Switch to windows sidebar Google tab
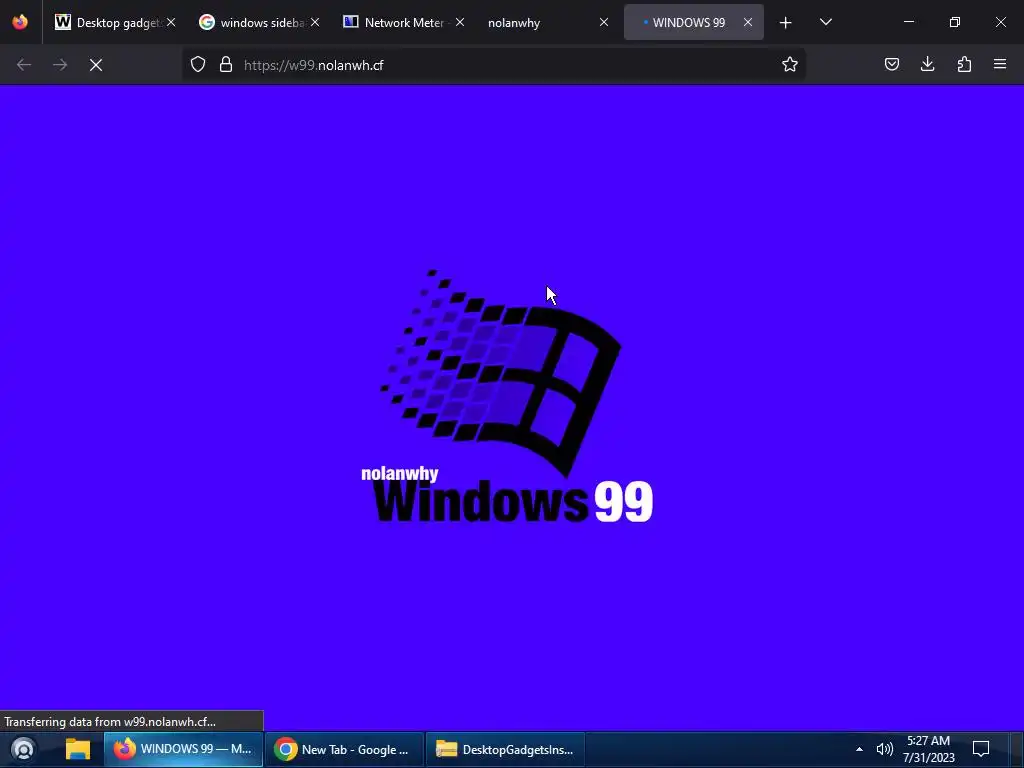This screenshot has height=768, width=1024. [259, 22]
